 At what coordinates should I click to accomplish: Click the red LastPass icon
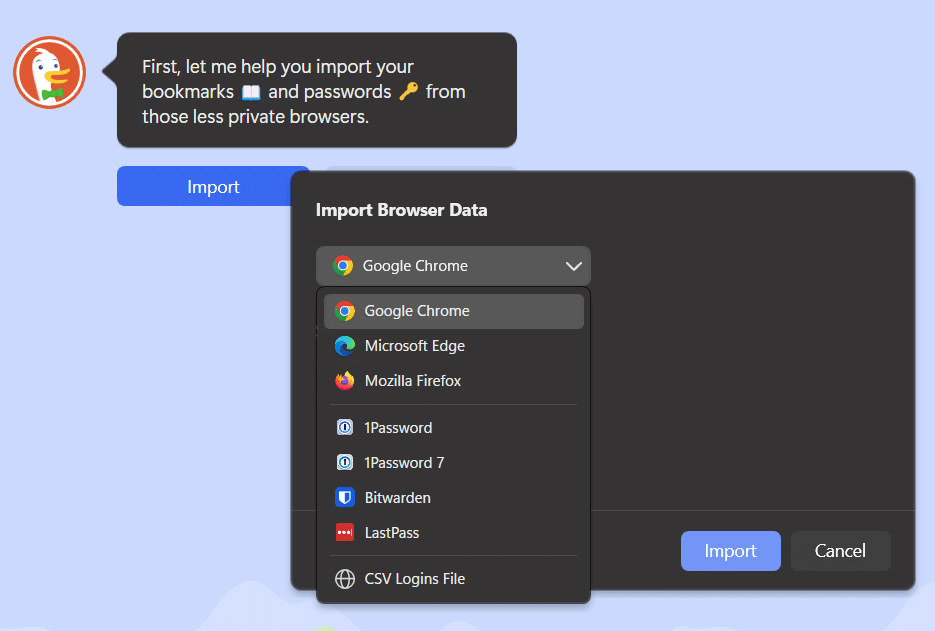[x=345, y=533]
